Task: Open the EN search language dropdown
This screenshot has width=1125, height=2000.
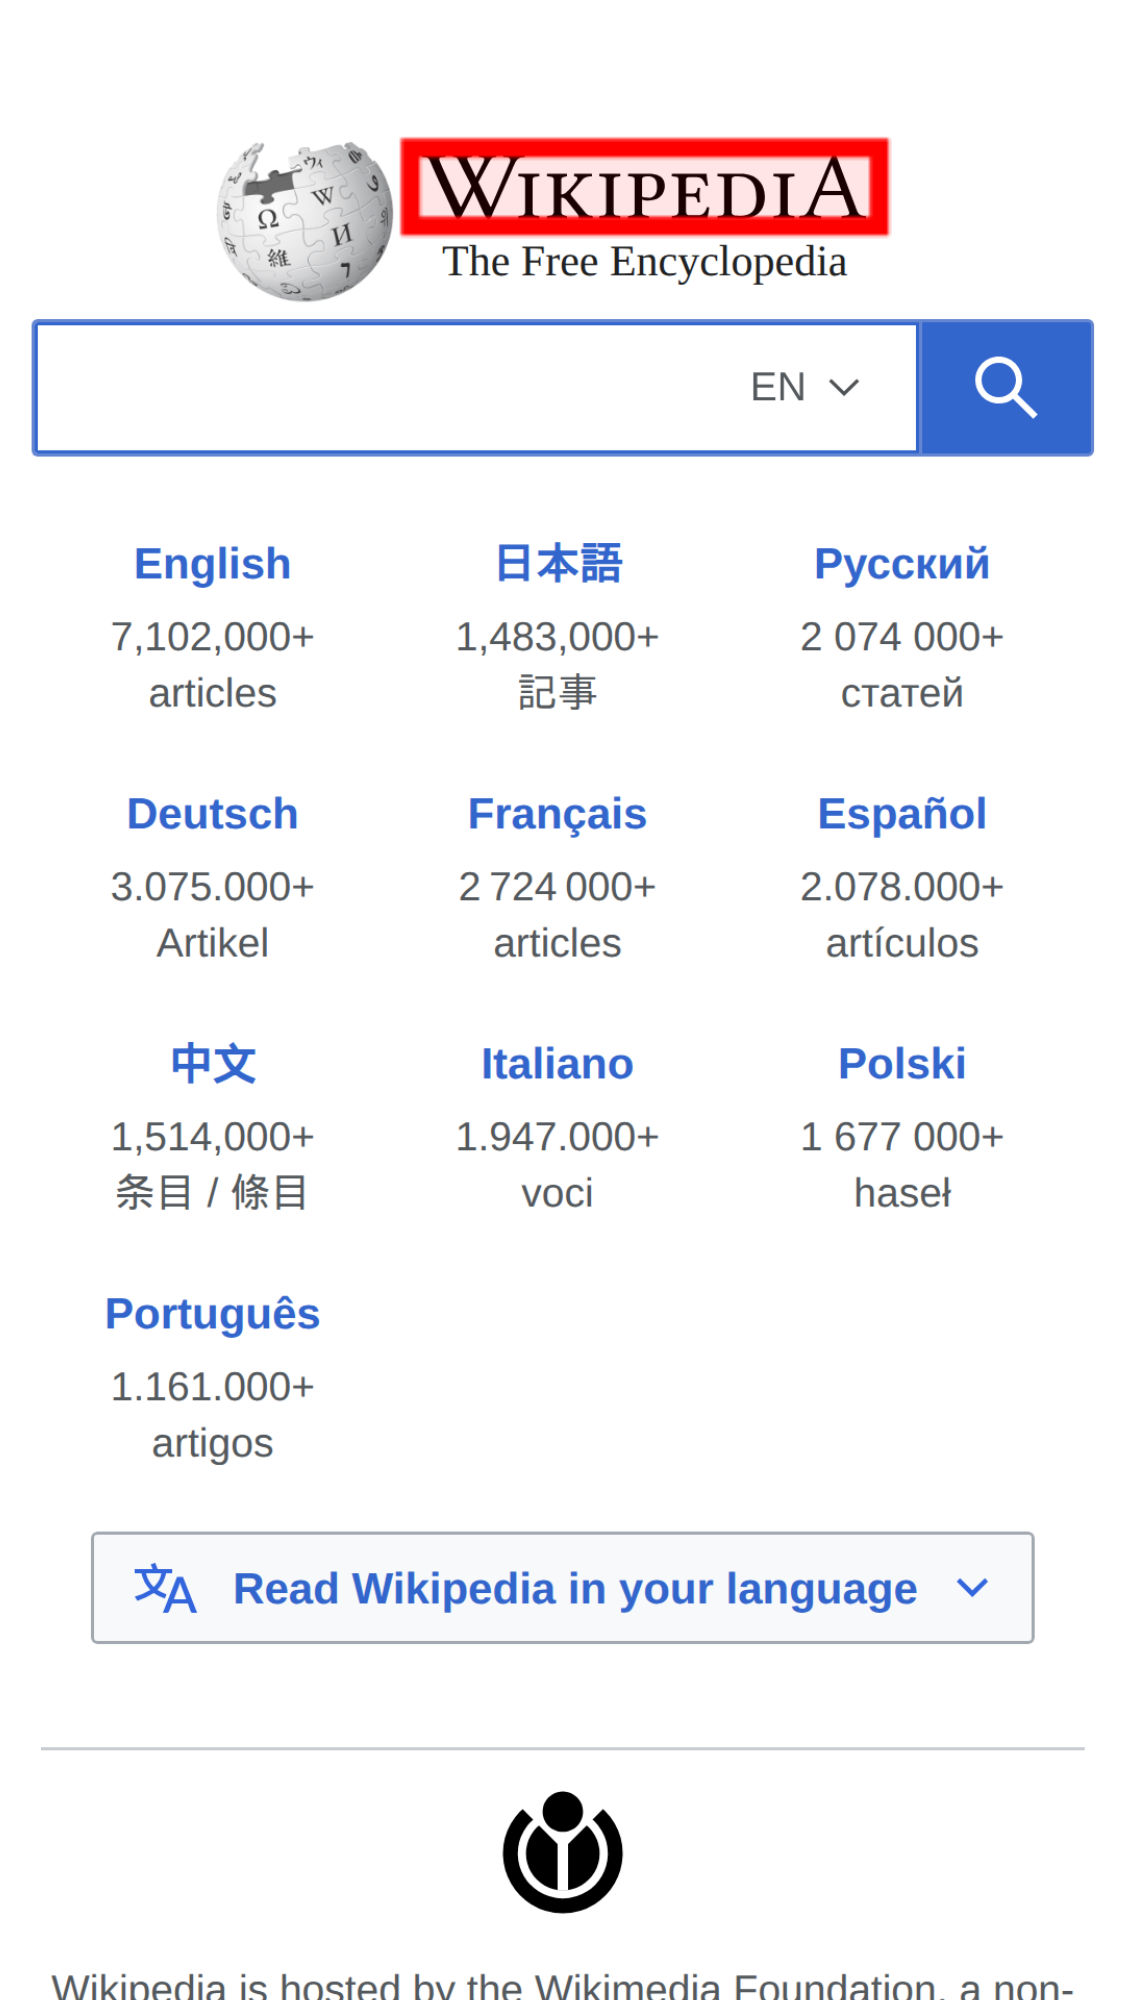Action: [803, 388]
